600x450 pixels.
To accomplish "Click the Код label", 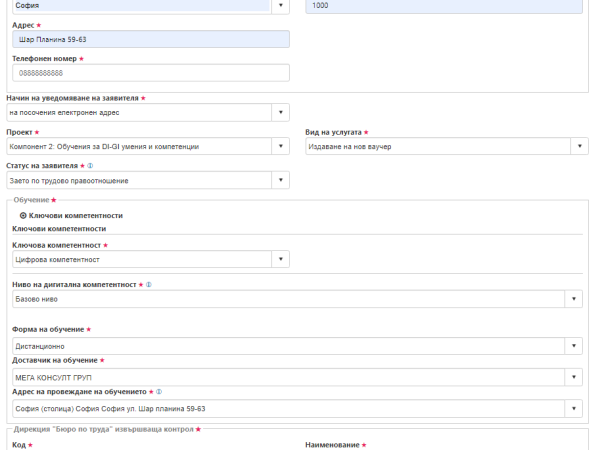I will click(19, 445).
